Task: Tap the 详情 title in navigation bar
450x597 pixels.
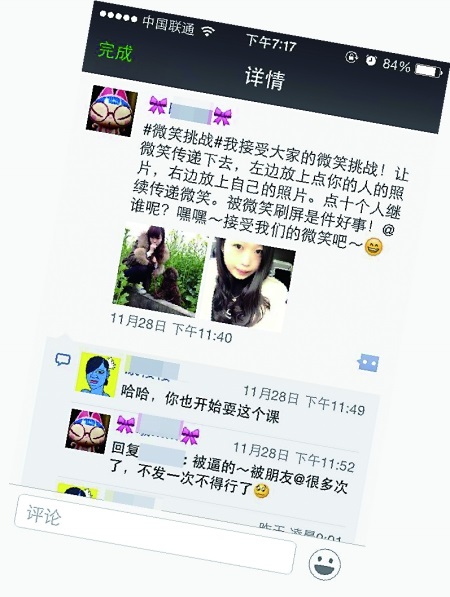Action: [265, 78]
